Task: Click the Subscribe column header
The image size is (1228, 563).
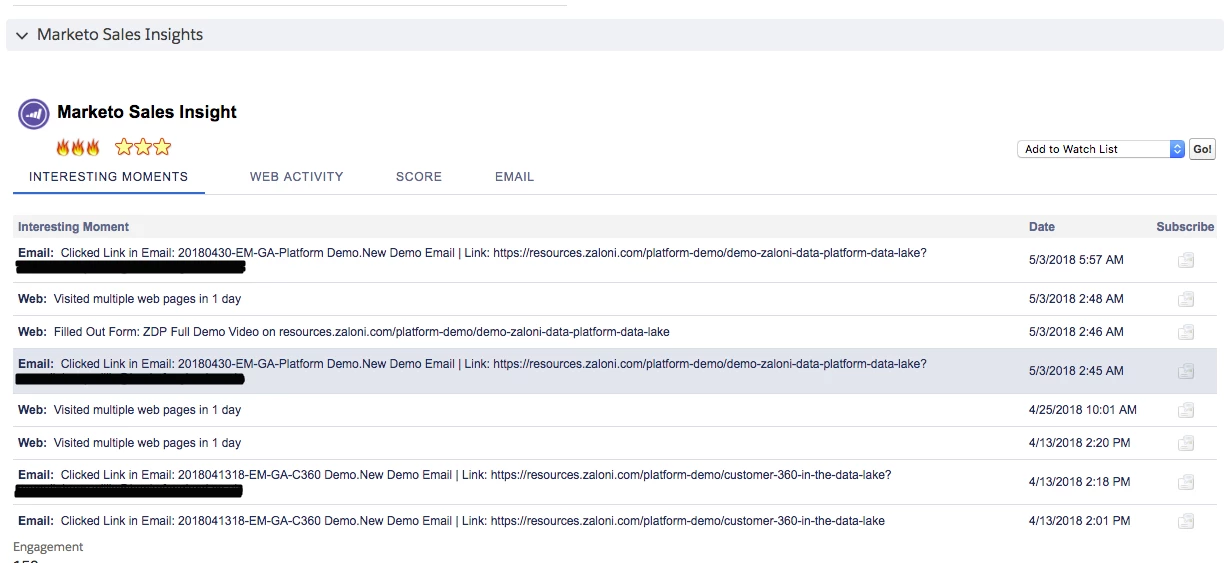Action: tap(1185, 227)
